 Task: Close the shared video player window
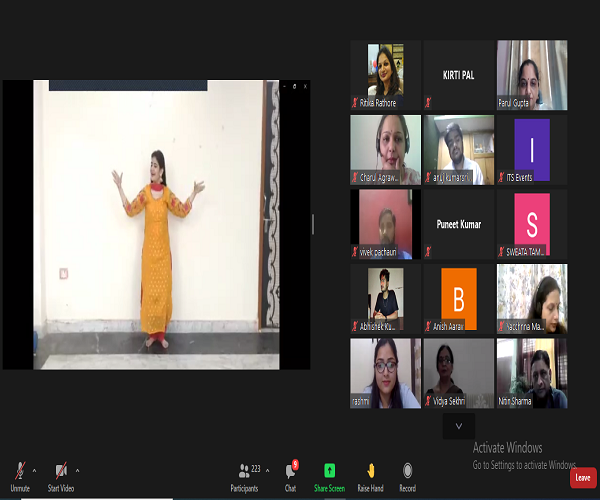[305, 86]
